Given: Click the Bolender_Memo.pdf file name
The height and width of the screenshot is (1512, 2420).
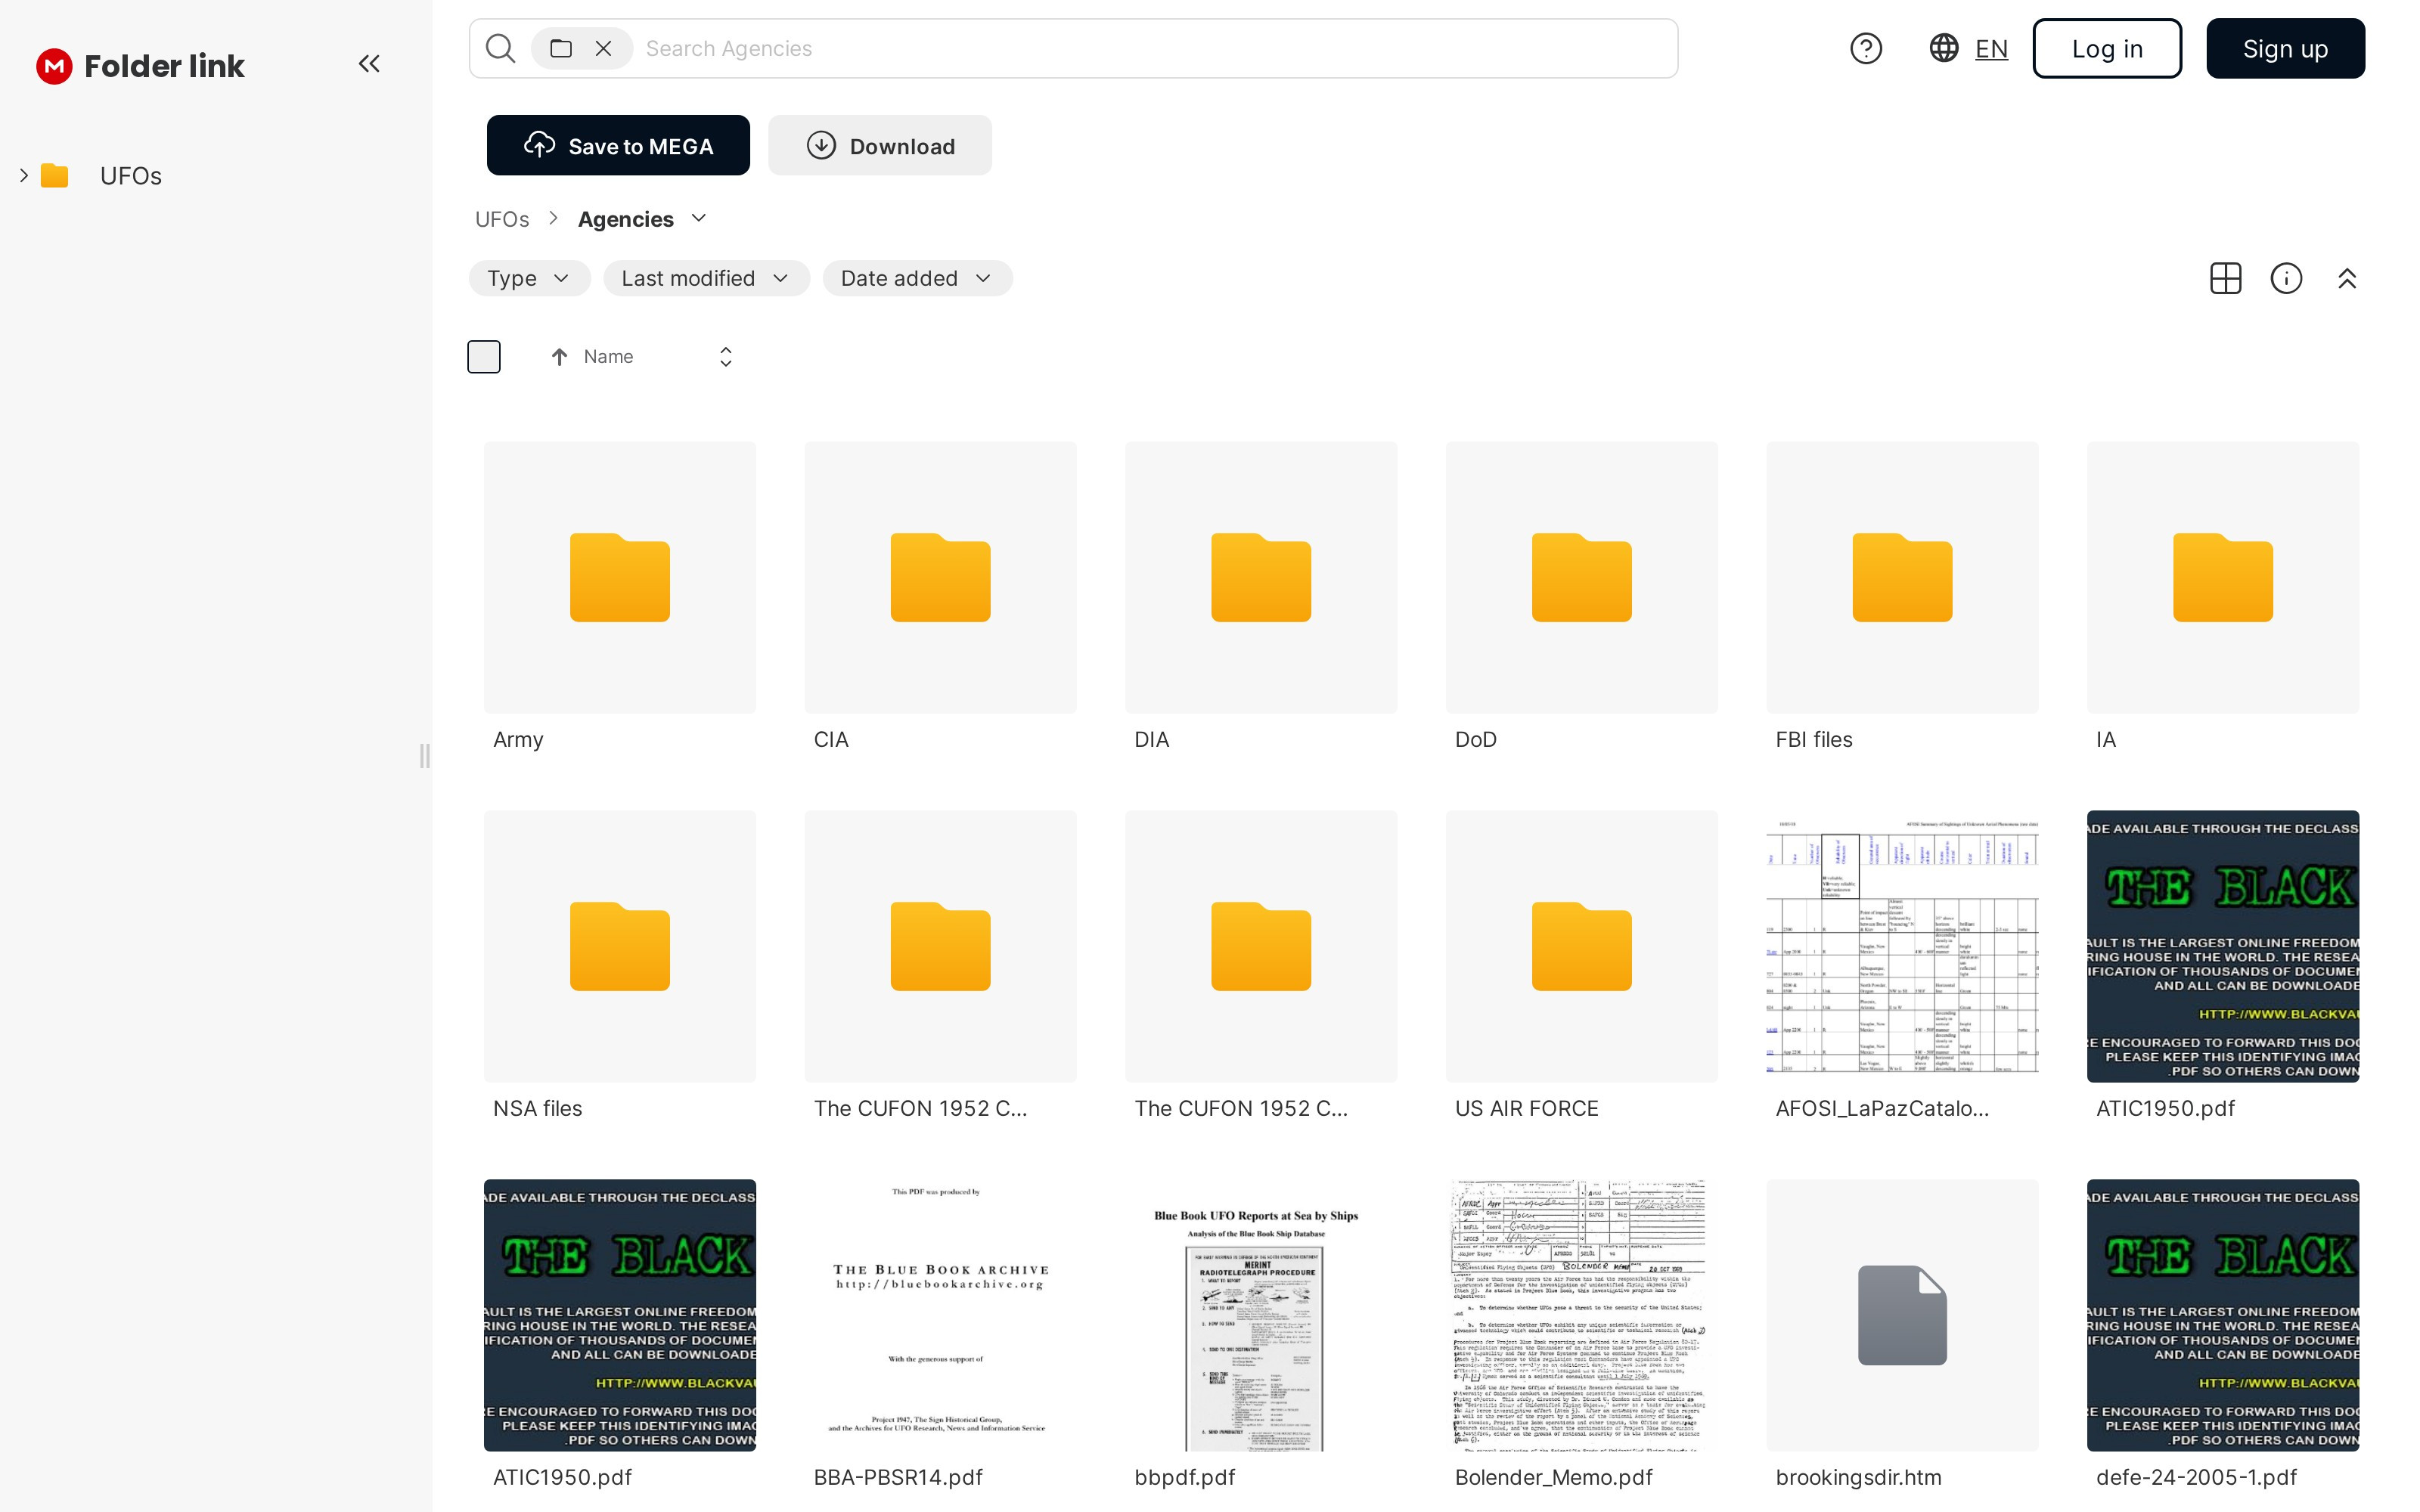Looking at the screenshot, I should [x=1553, y=1477].
